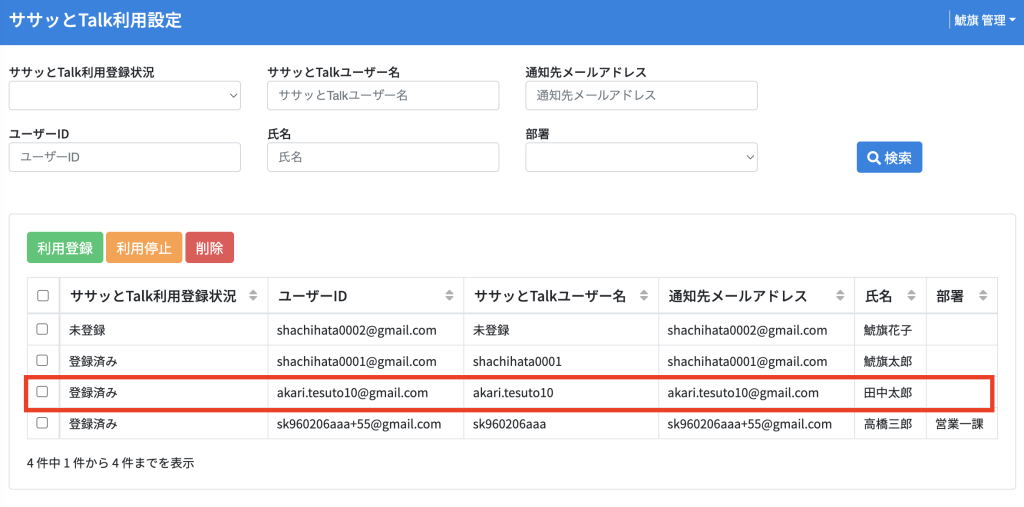Sort by 通知先メールアドレス column arrows
The width and height of the screenshot is (1024, 507).
(840, 296)
